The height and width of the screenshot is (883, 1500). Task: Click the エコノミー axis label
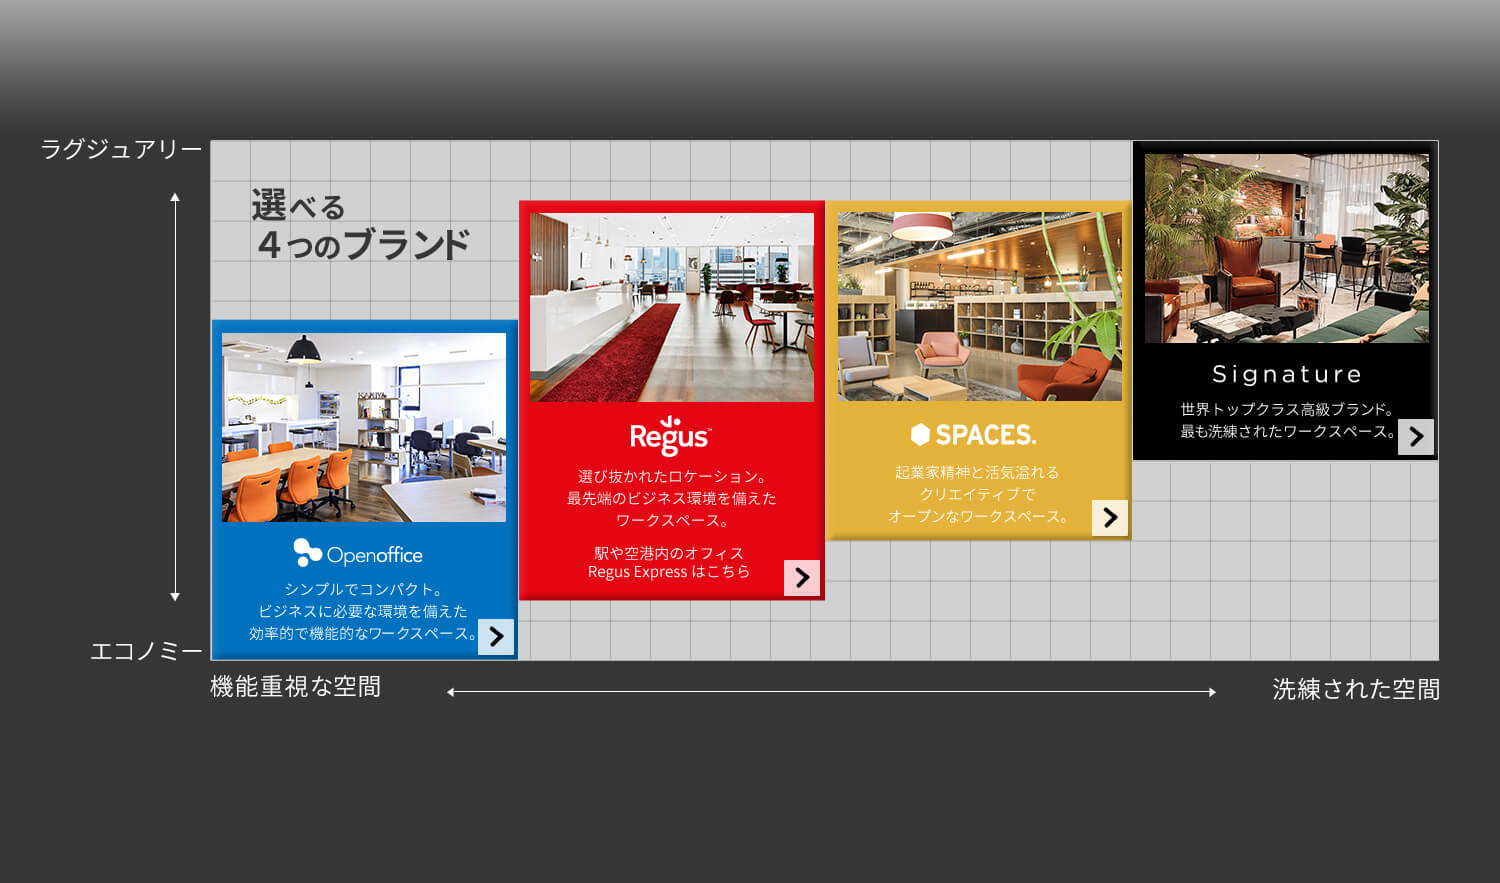pos(147,652)
